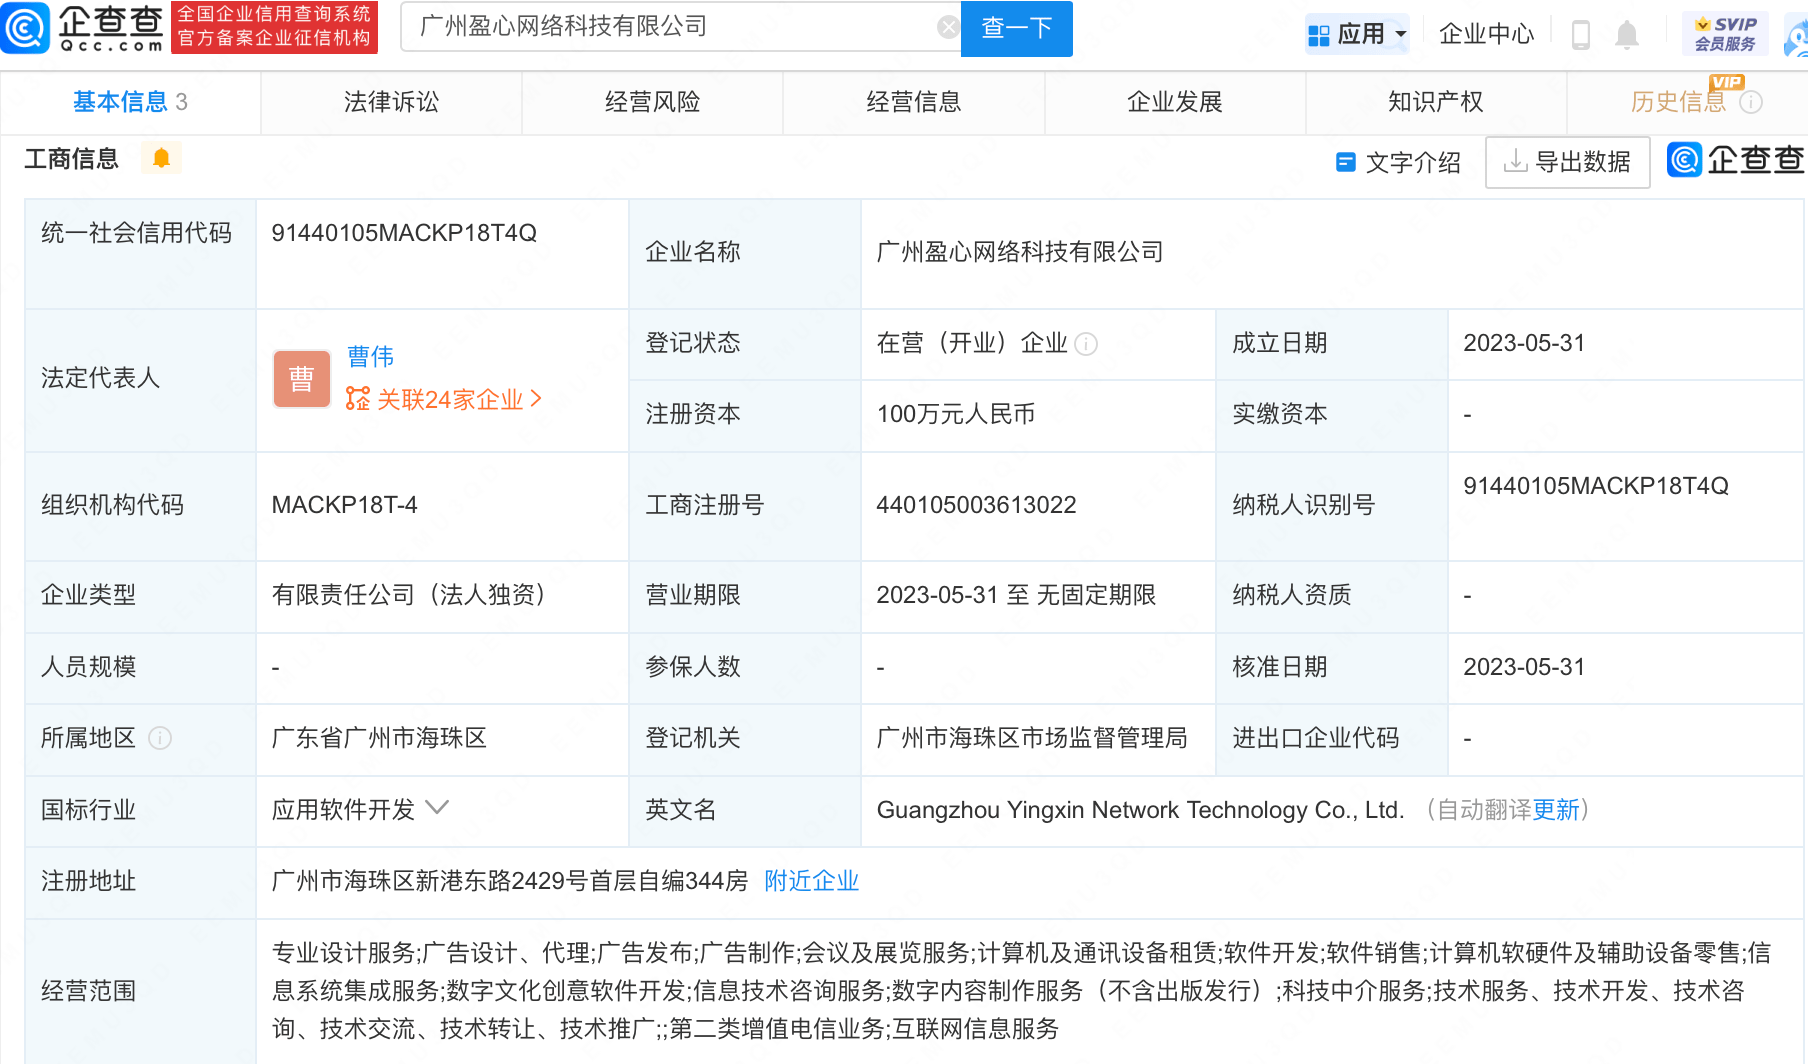Click inside the company name search field

[x=650, y=27]
